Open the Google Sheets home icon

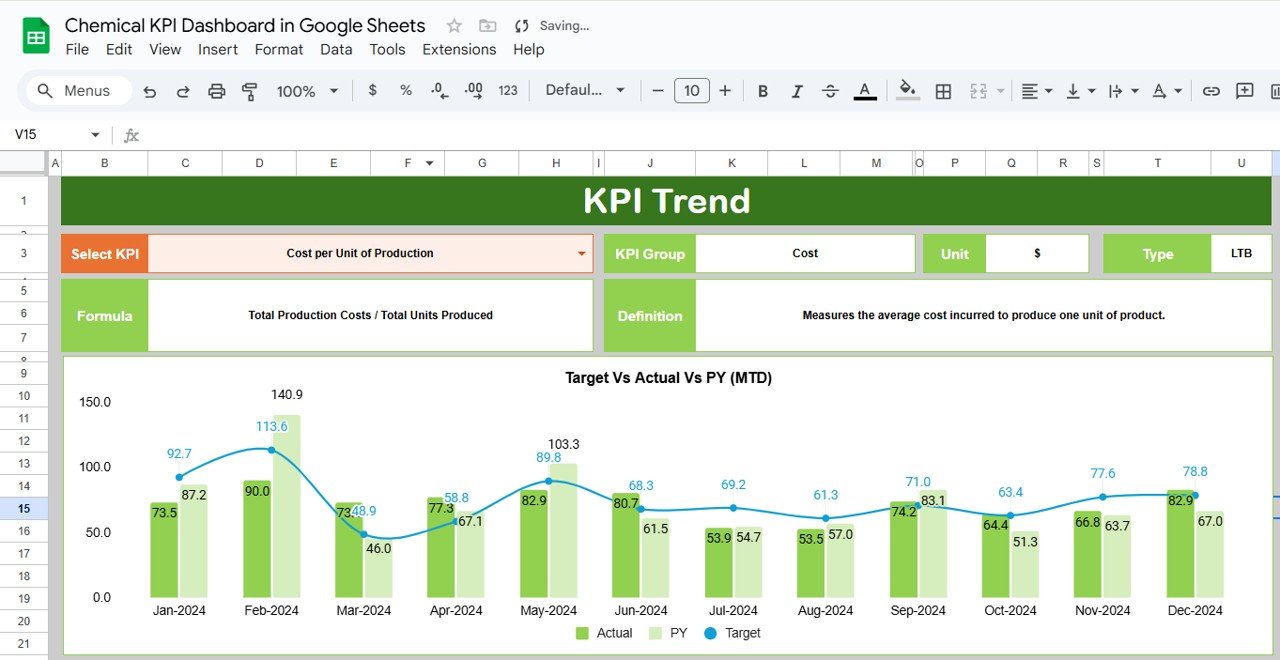click(36, 38)
